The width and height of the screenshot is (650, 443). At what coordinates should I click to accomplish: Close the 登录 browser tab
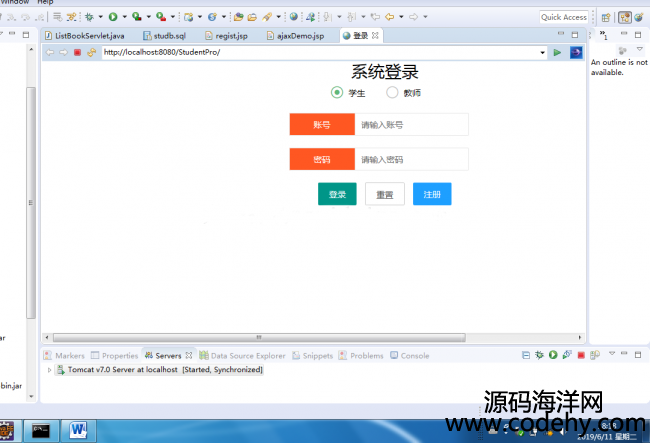pos(375,36)
